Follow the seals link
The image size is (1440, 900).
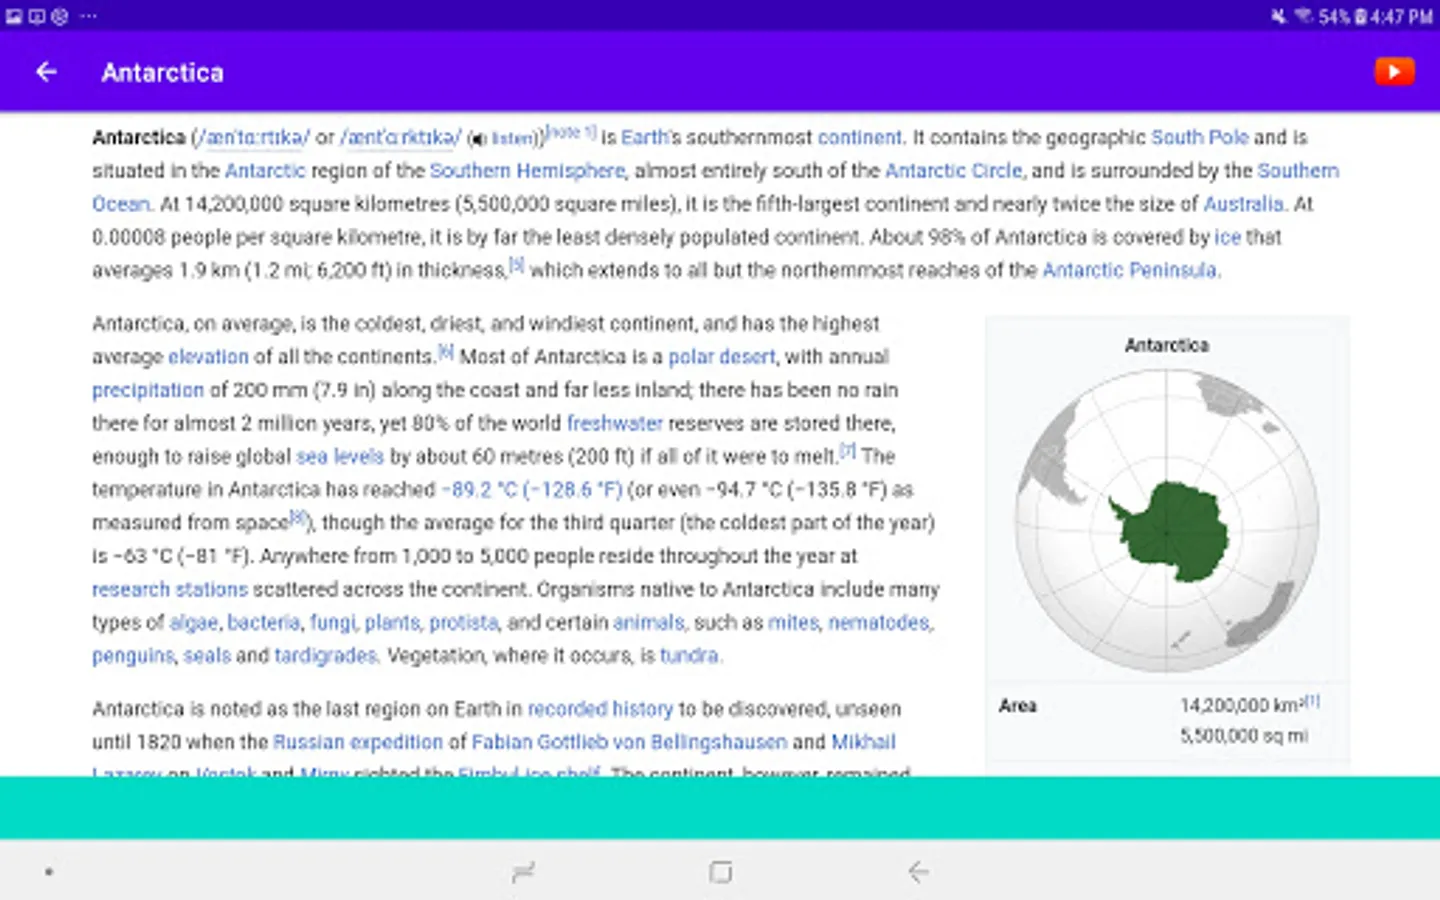click(207, 656)
